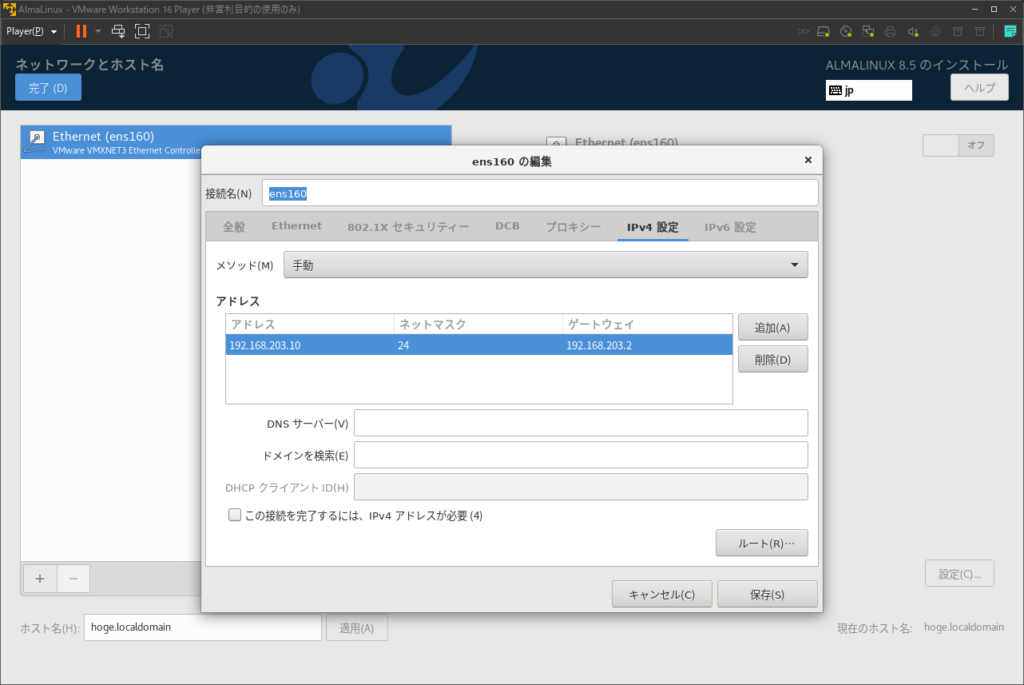Screen dimensions: 1024x685
Task: Click the keyboard icon next to jp
Action: (835, 91)
